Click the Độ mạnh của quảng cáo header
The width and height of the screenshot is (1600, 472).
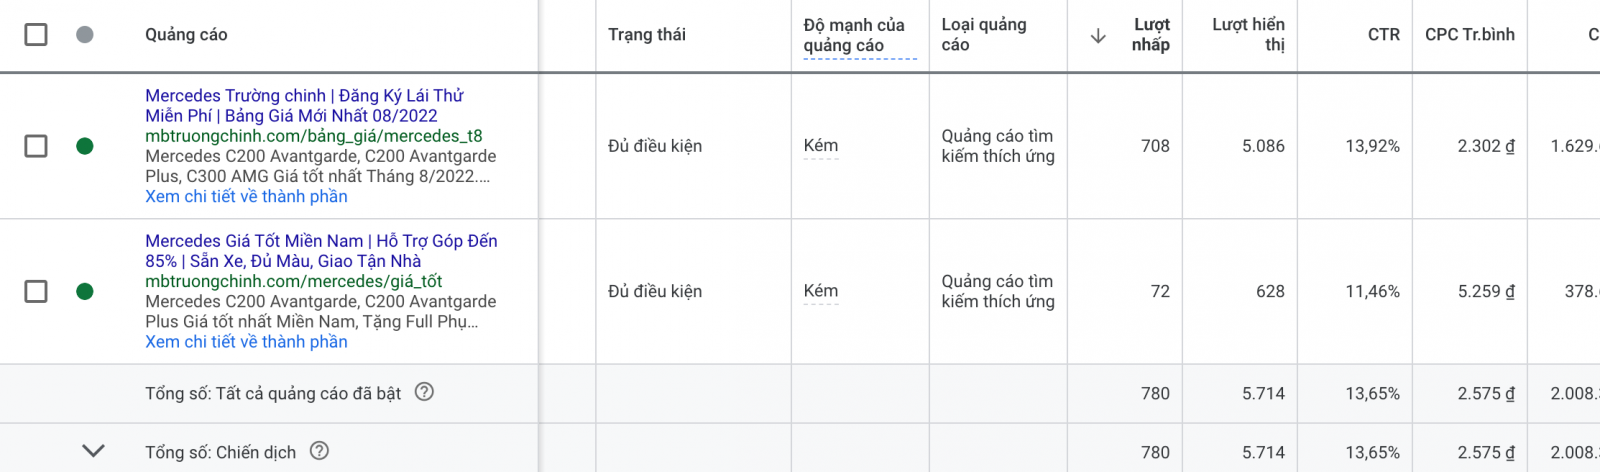(x=860, y=36)
